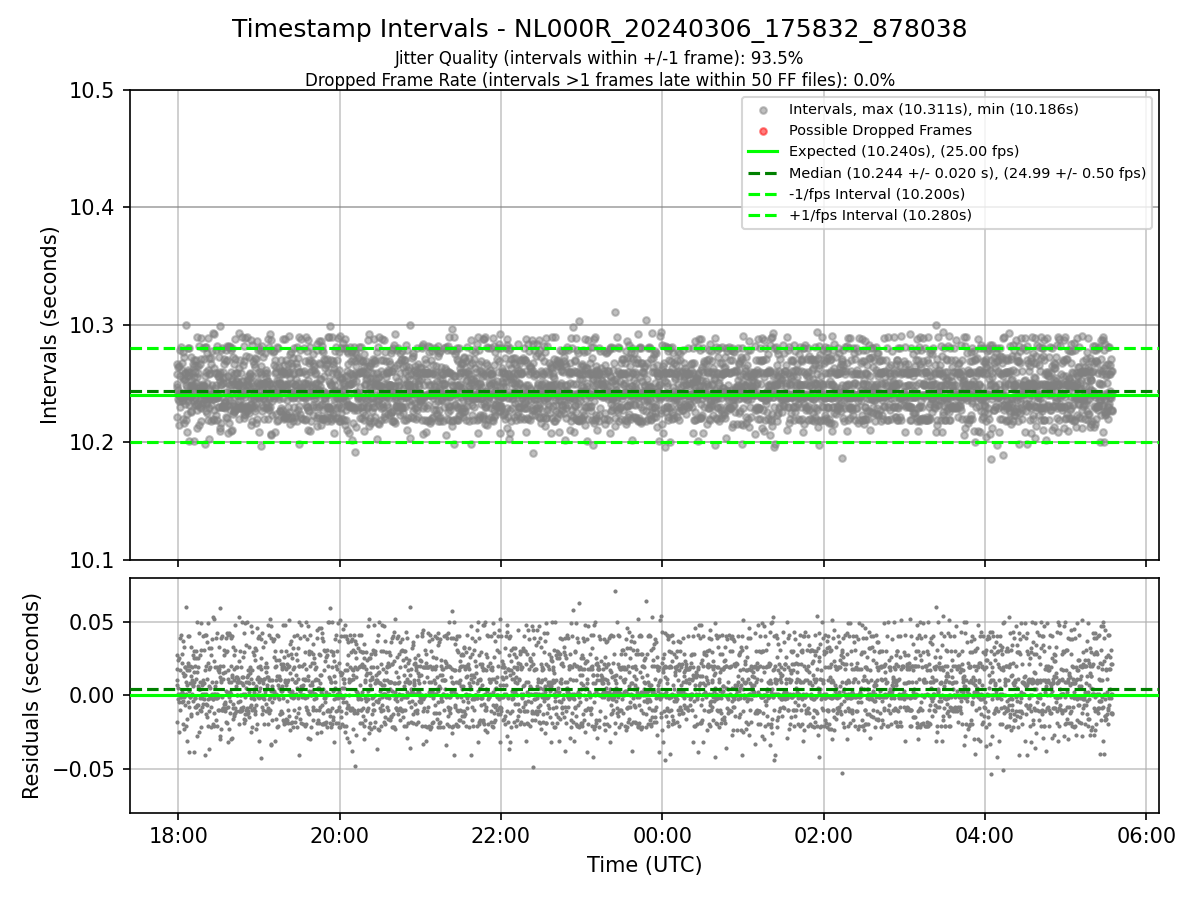
Task: Click legend entry +1/fps Interval (10.280s)
Action: [x=880, y=215]
